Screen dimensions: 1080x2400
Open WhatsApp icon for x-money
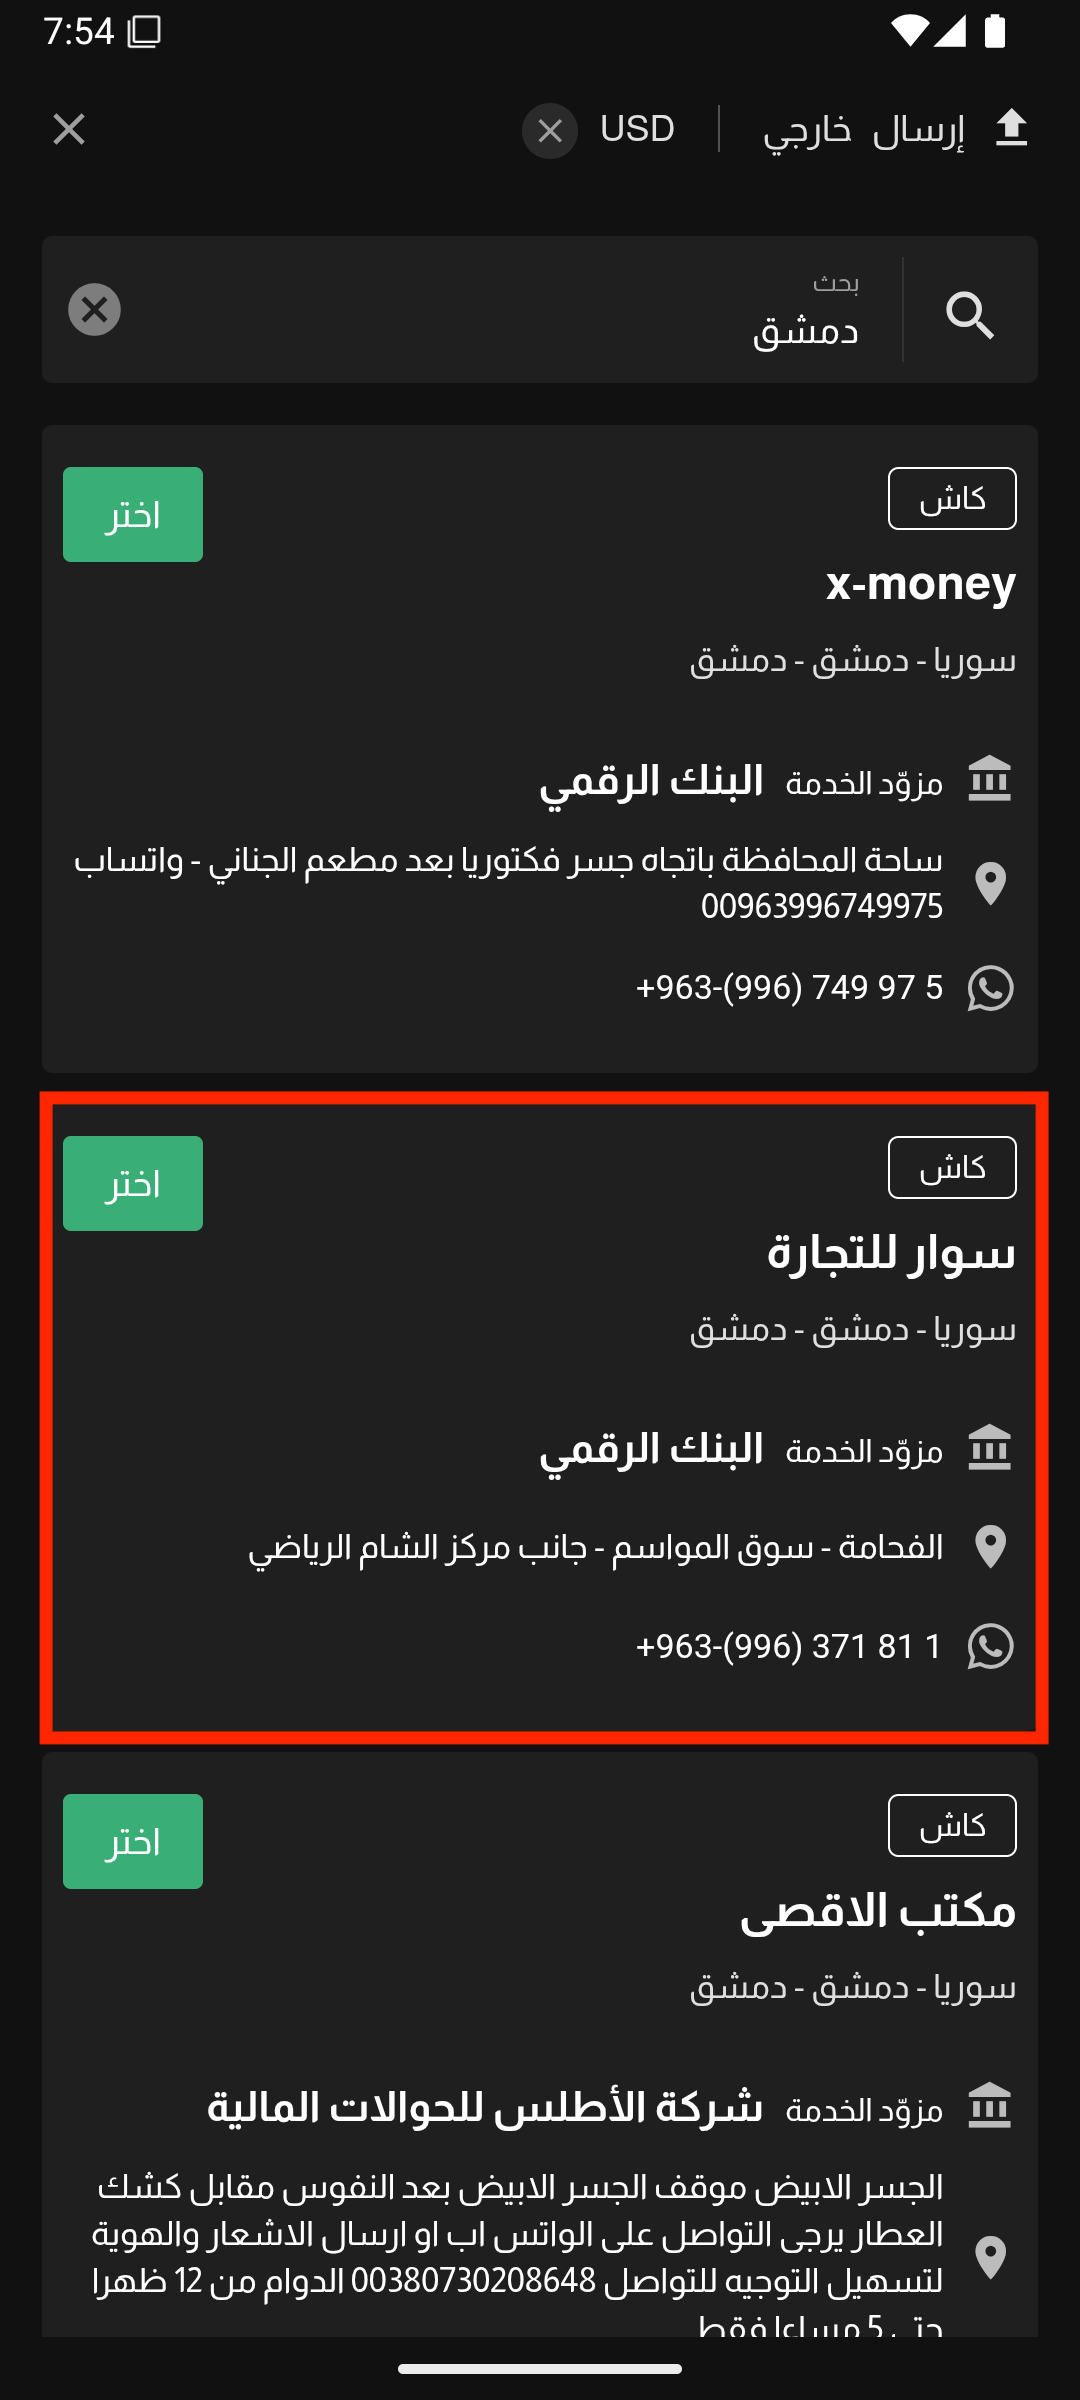tap(990, 988)
